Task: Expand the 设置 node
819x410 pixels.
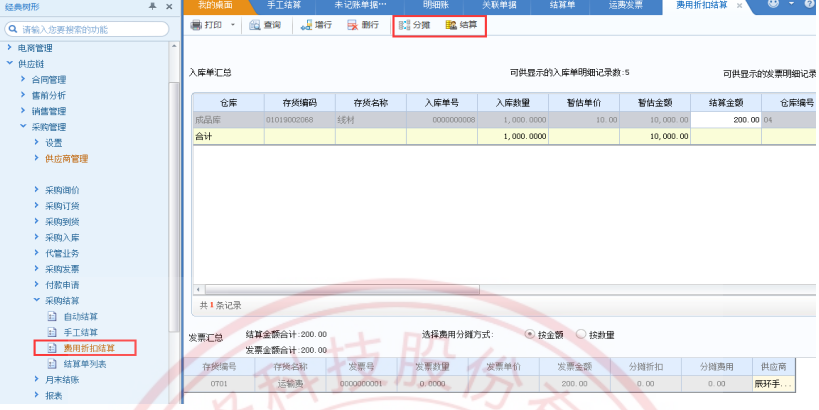Action: tap(37, 142)
